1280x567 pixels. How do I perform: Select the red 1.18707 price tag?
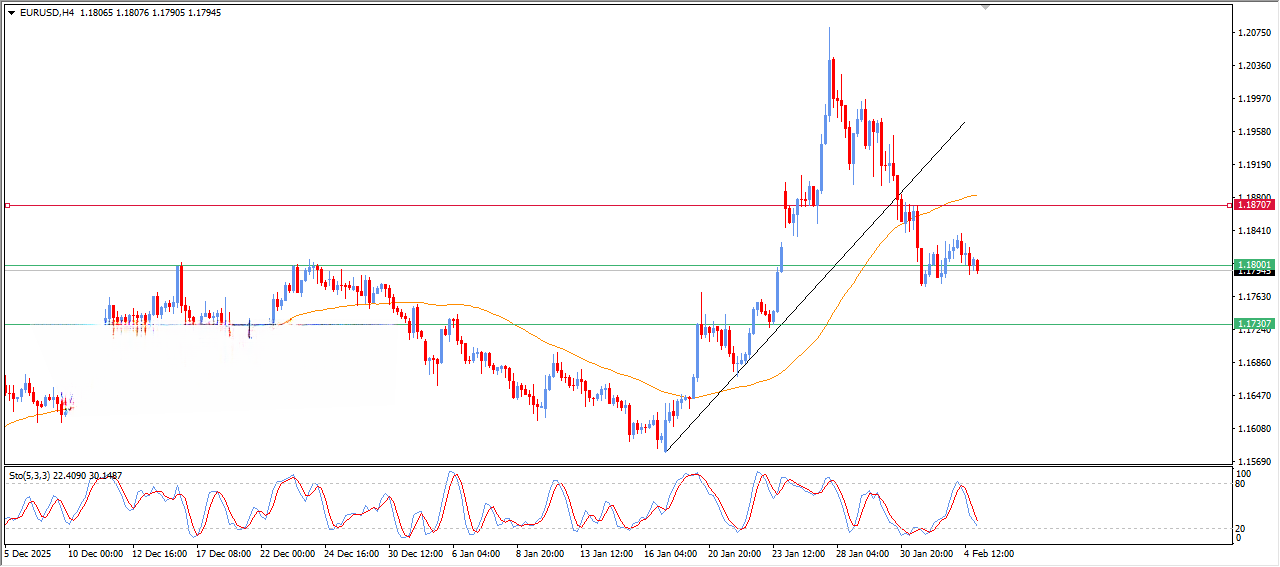1254,204
